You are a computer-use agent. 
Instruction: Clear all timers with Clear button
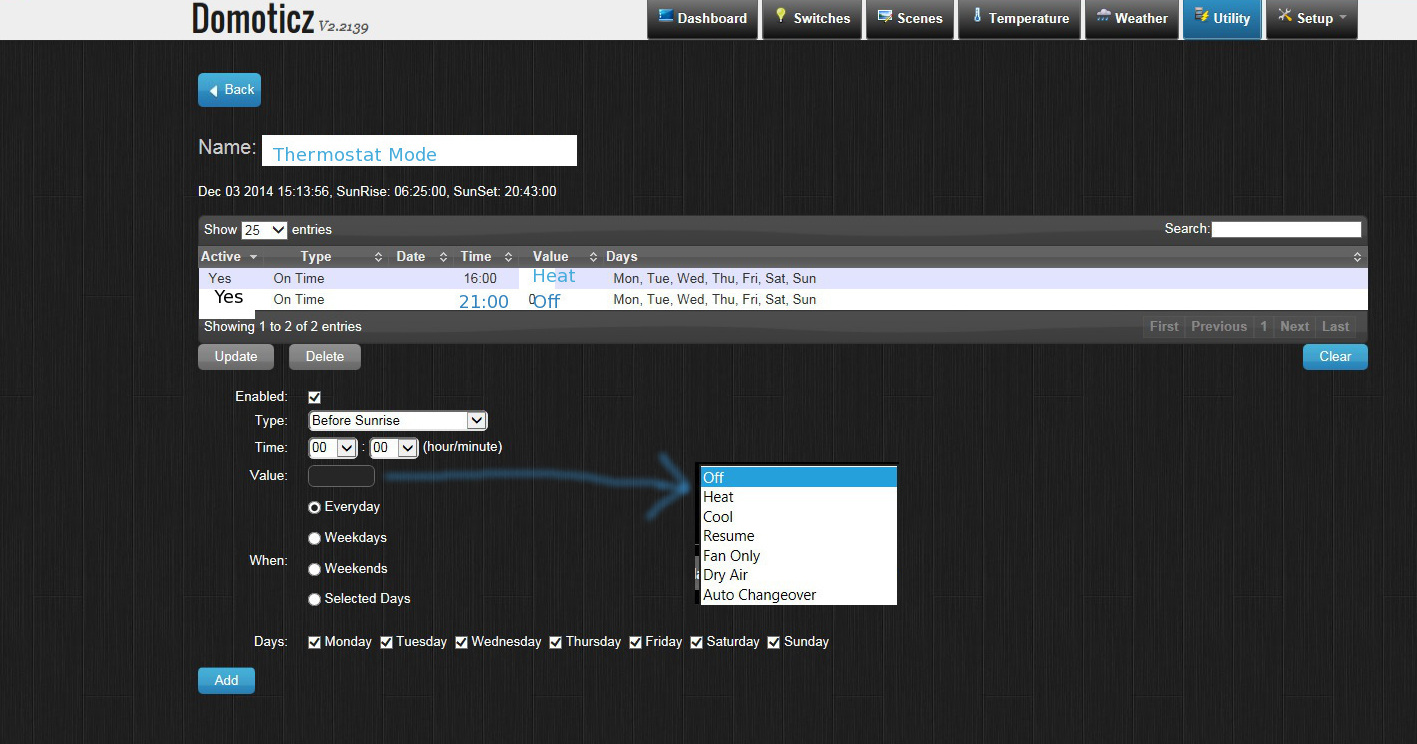tap(1335, 357)
